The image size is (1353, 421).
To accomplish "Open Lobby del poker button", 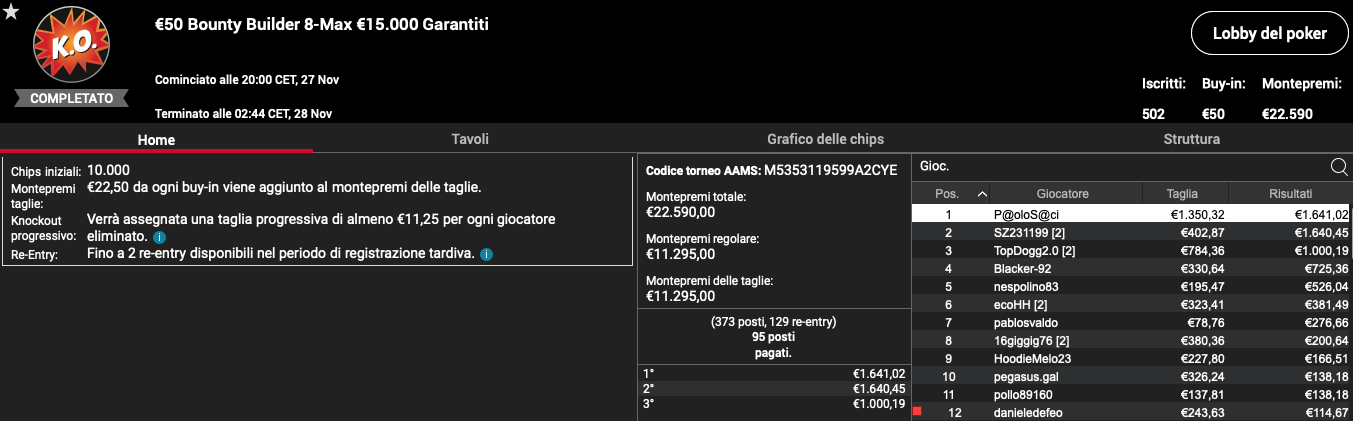I will pos(1269,34).
